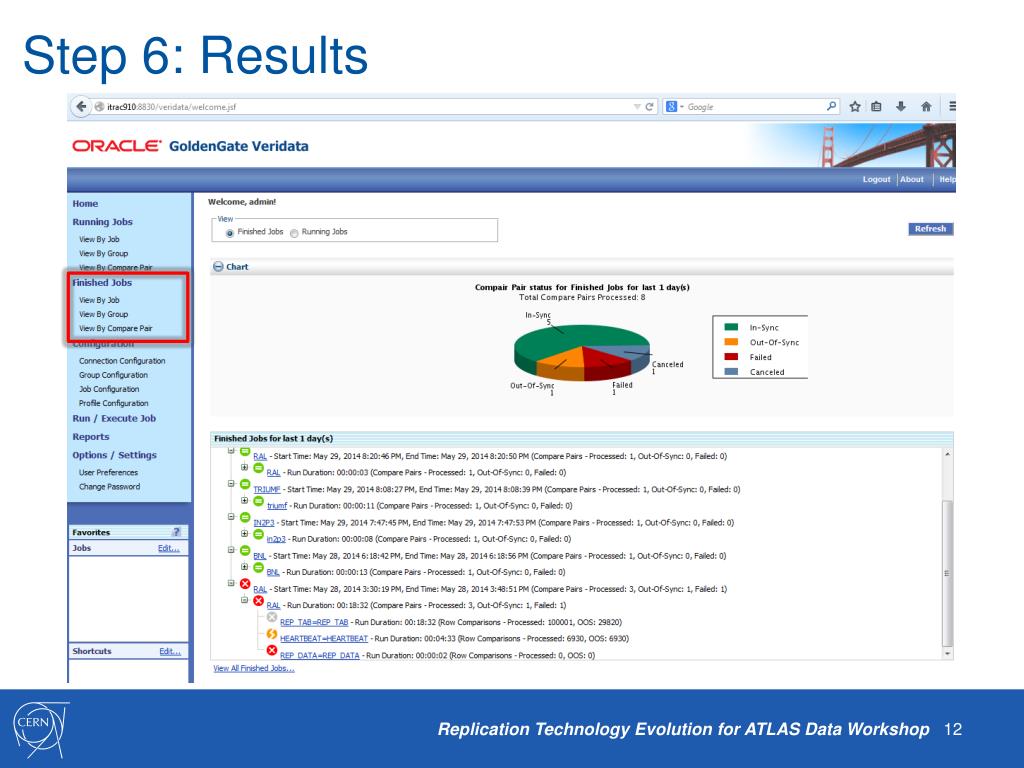The image size is (1024, 768).
Task: Open the URL history dropdown arrow
Action: point(637,106)
